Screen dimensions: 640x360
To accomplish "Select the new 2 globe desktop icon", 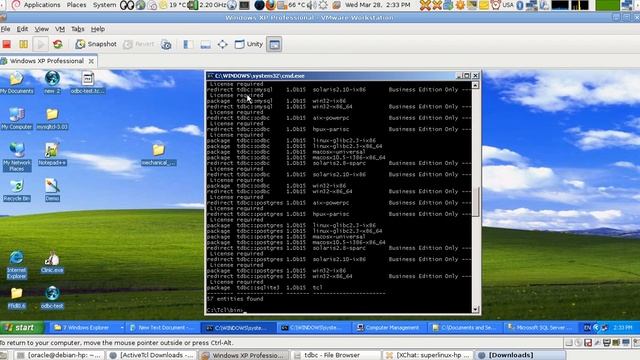I will click(x=52, y=82).
